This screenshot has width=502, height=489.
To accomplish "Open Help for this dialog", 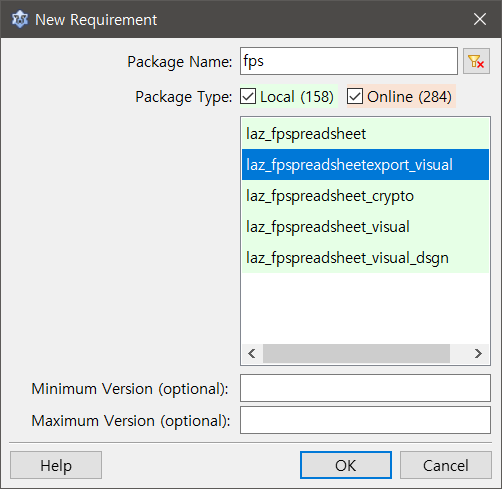I will point(56,465).
